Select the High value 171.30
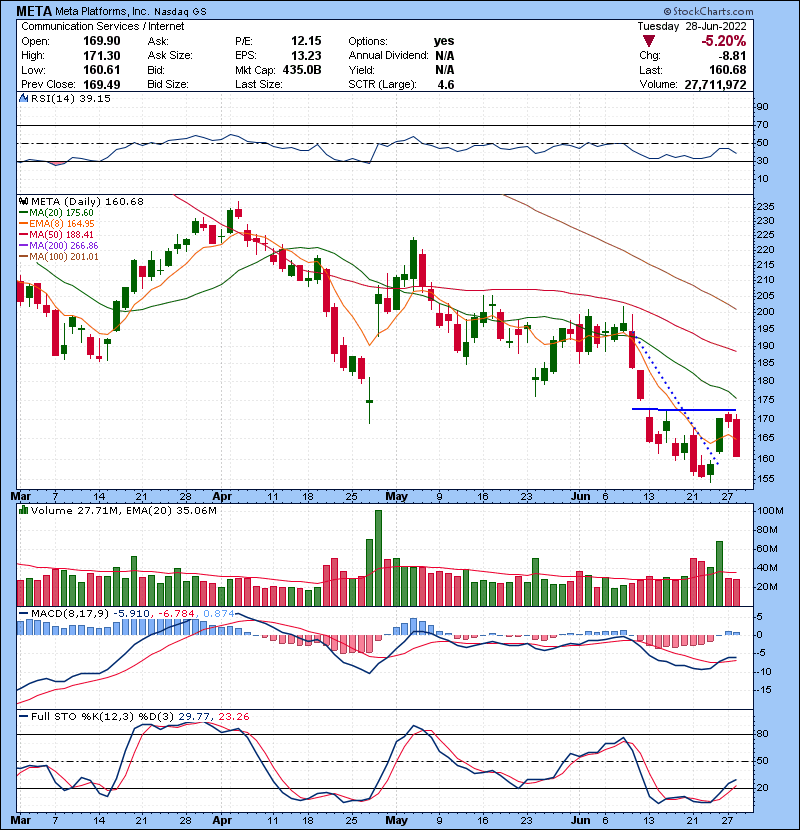 (102, 56)
